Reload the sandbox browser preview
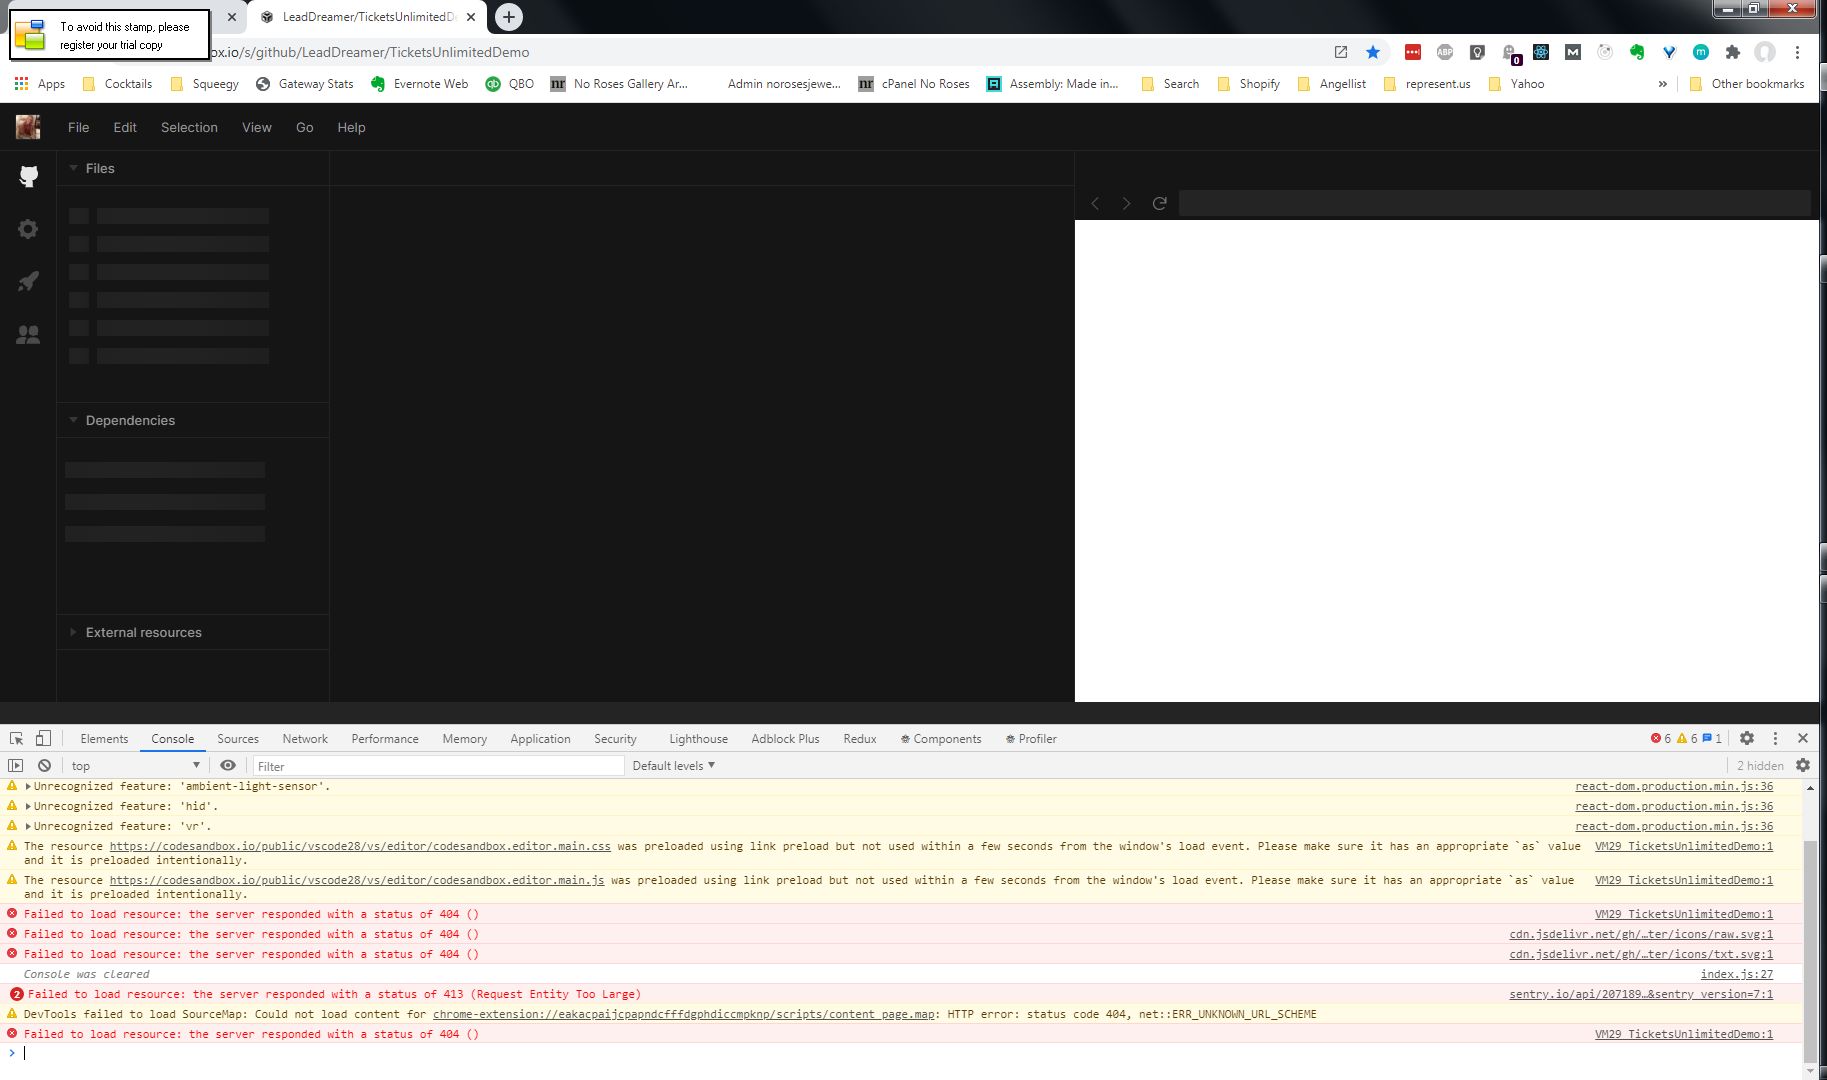The image size is (1827, 1080). click(1159, 202)
